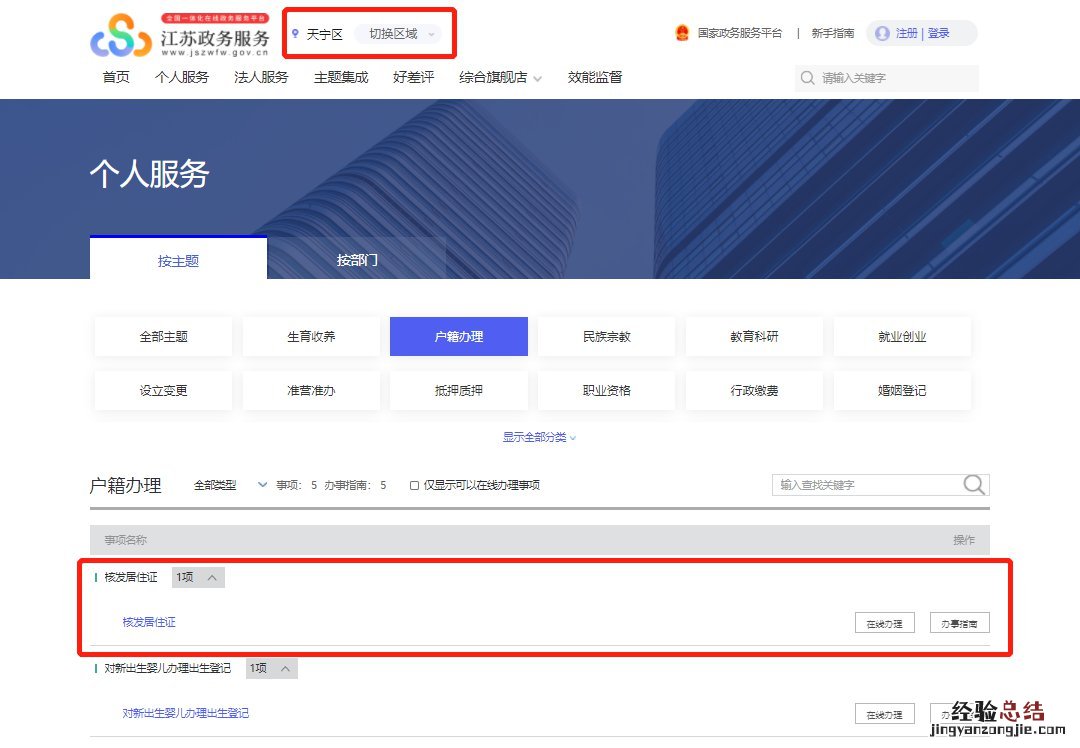Expand 显示全部分类 to show all categories
The width and height of the screenshot is (1080, 748).
pos(539,437)
